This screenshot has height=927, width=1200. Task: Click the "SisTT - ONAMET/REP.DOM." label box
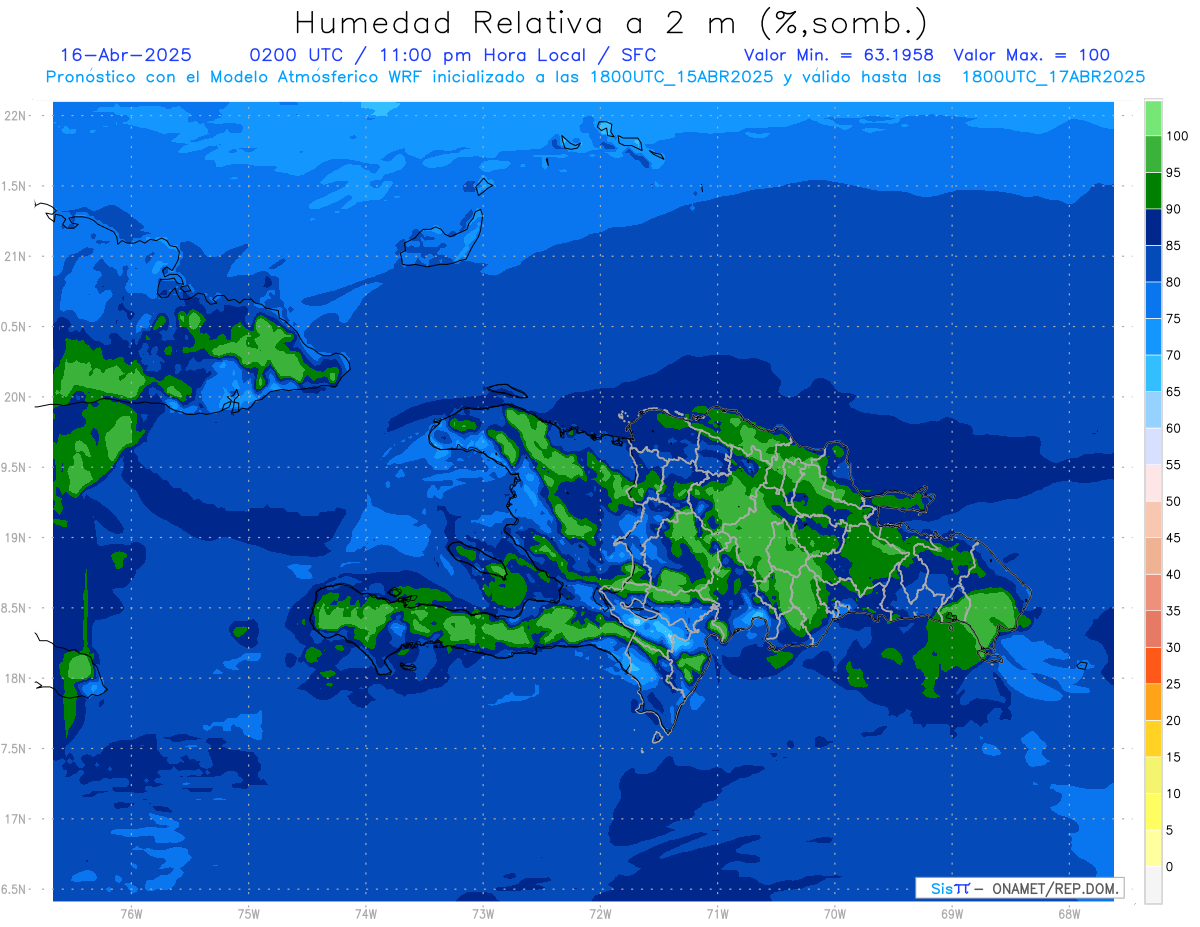tap(1019, 888)
